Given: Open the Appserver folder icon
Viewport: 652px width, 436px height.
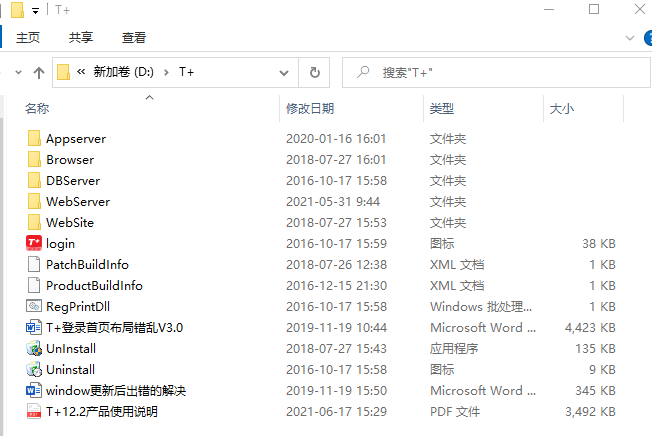Looking at the screenshot, I should click(34, 138).
